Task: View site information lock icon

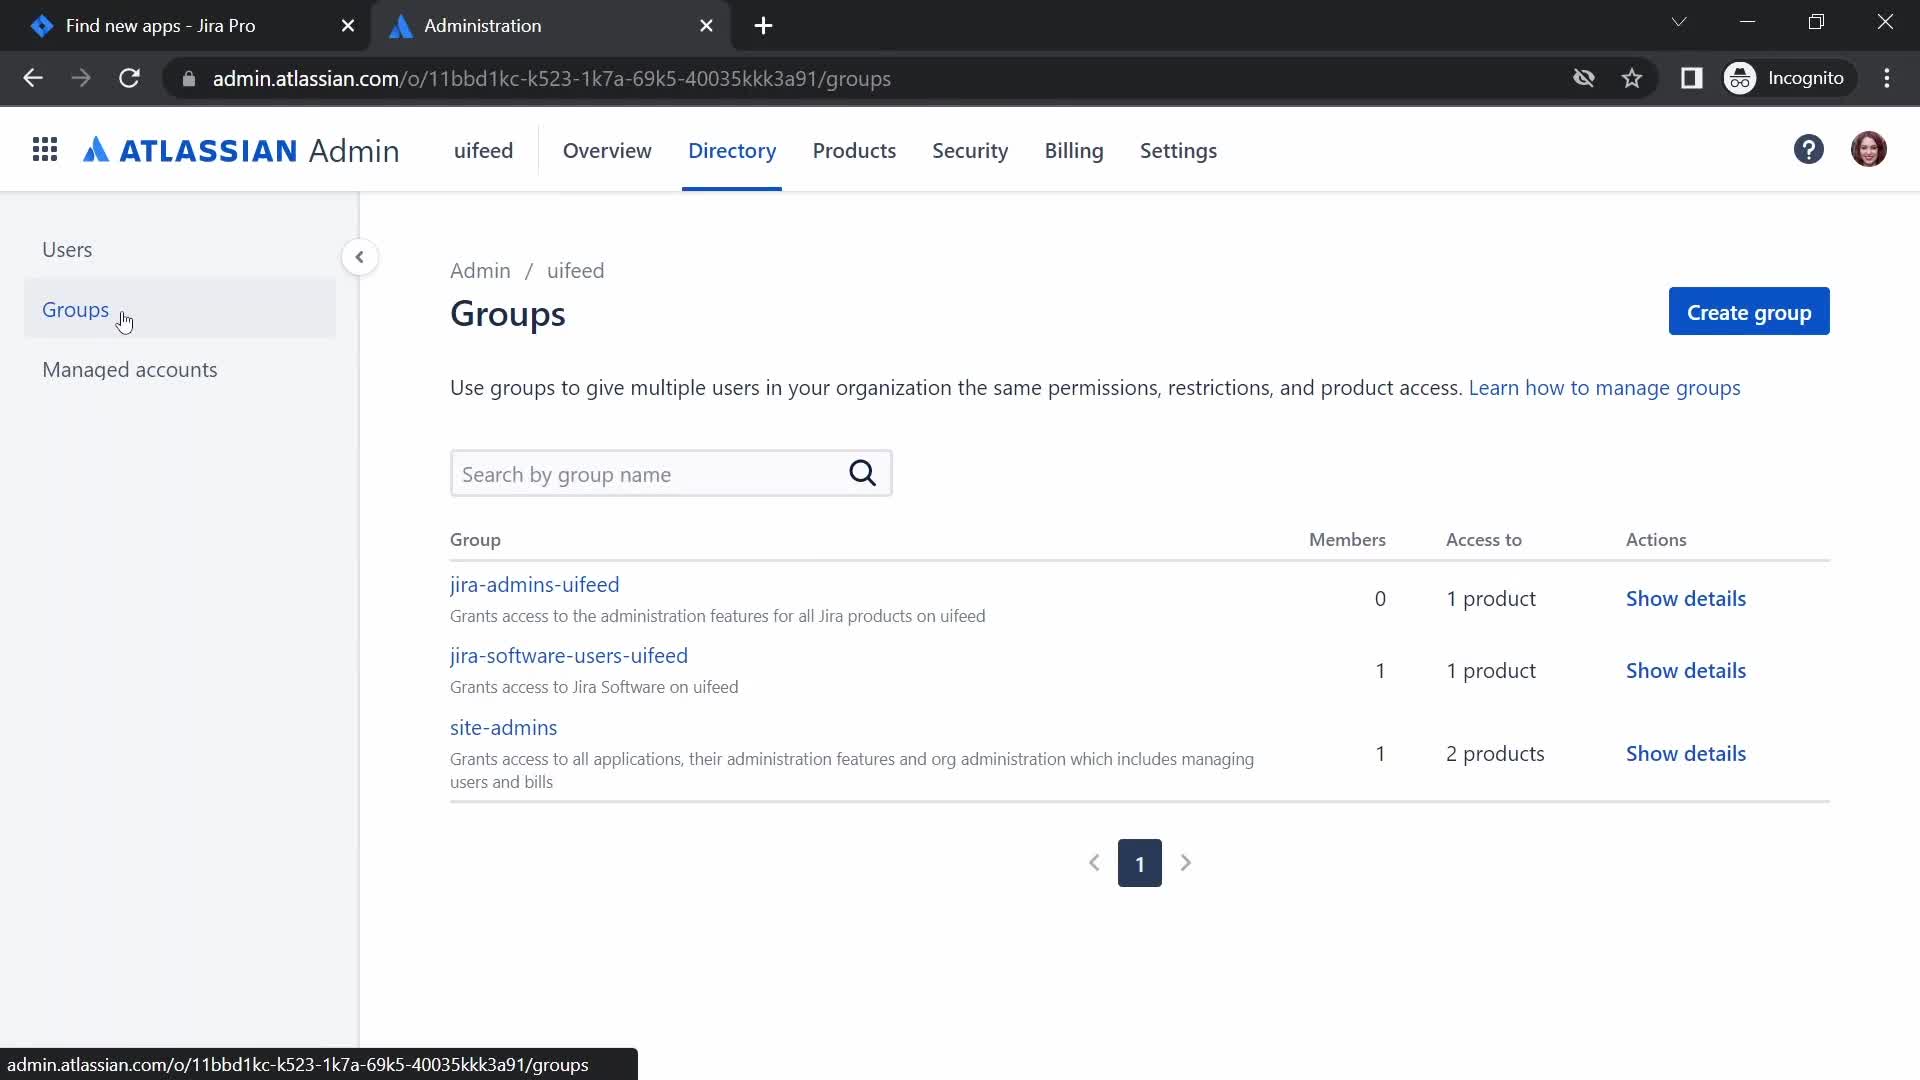Action: [x=189, y=78]
